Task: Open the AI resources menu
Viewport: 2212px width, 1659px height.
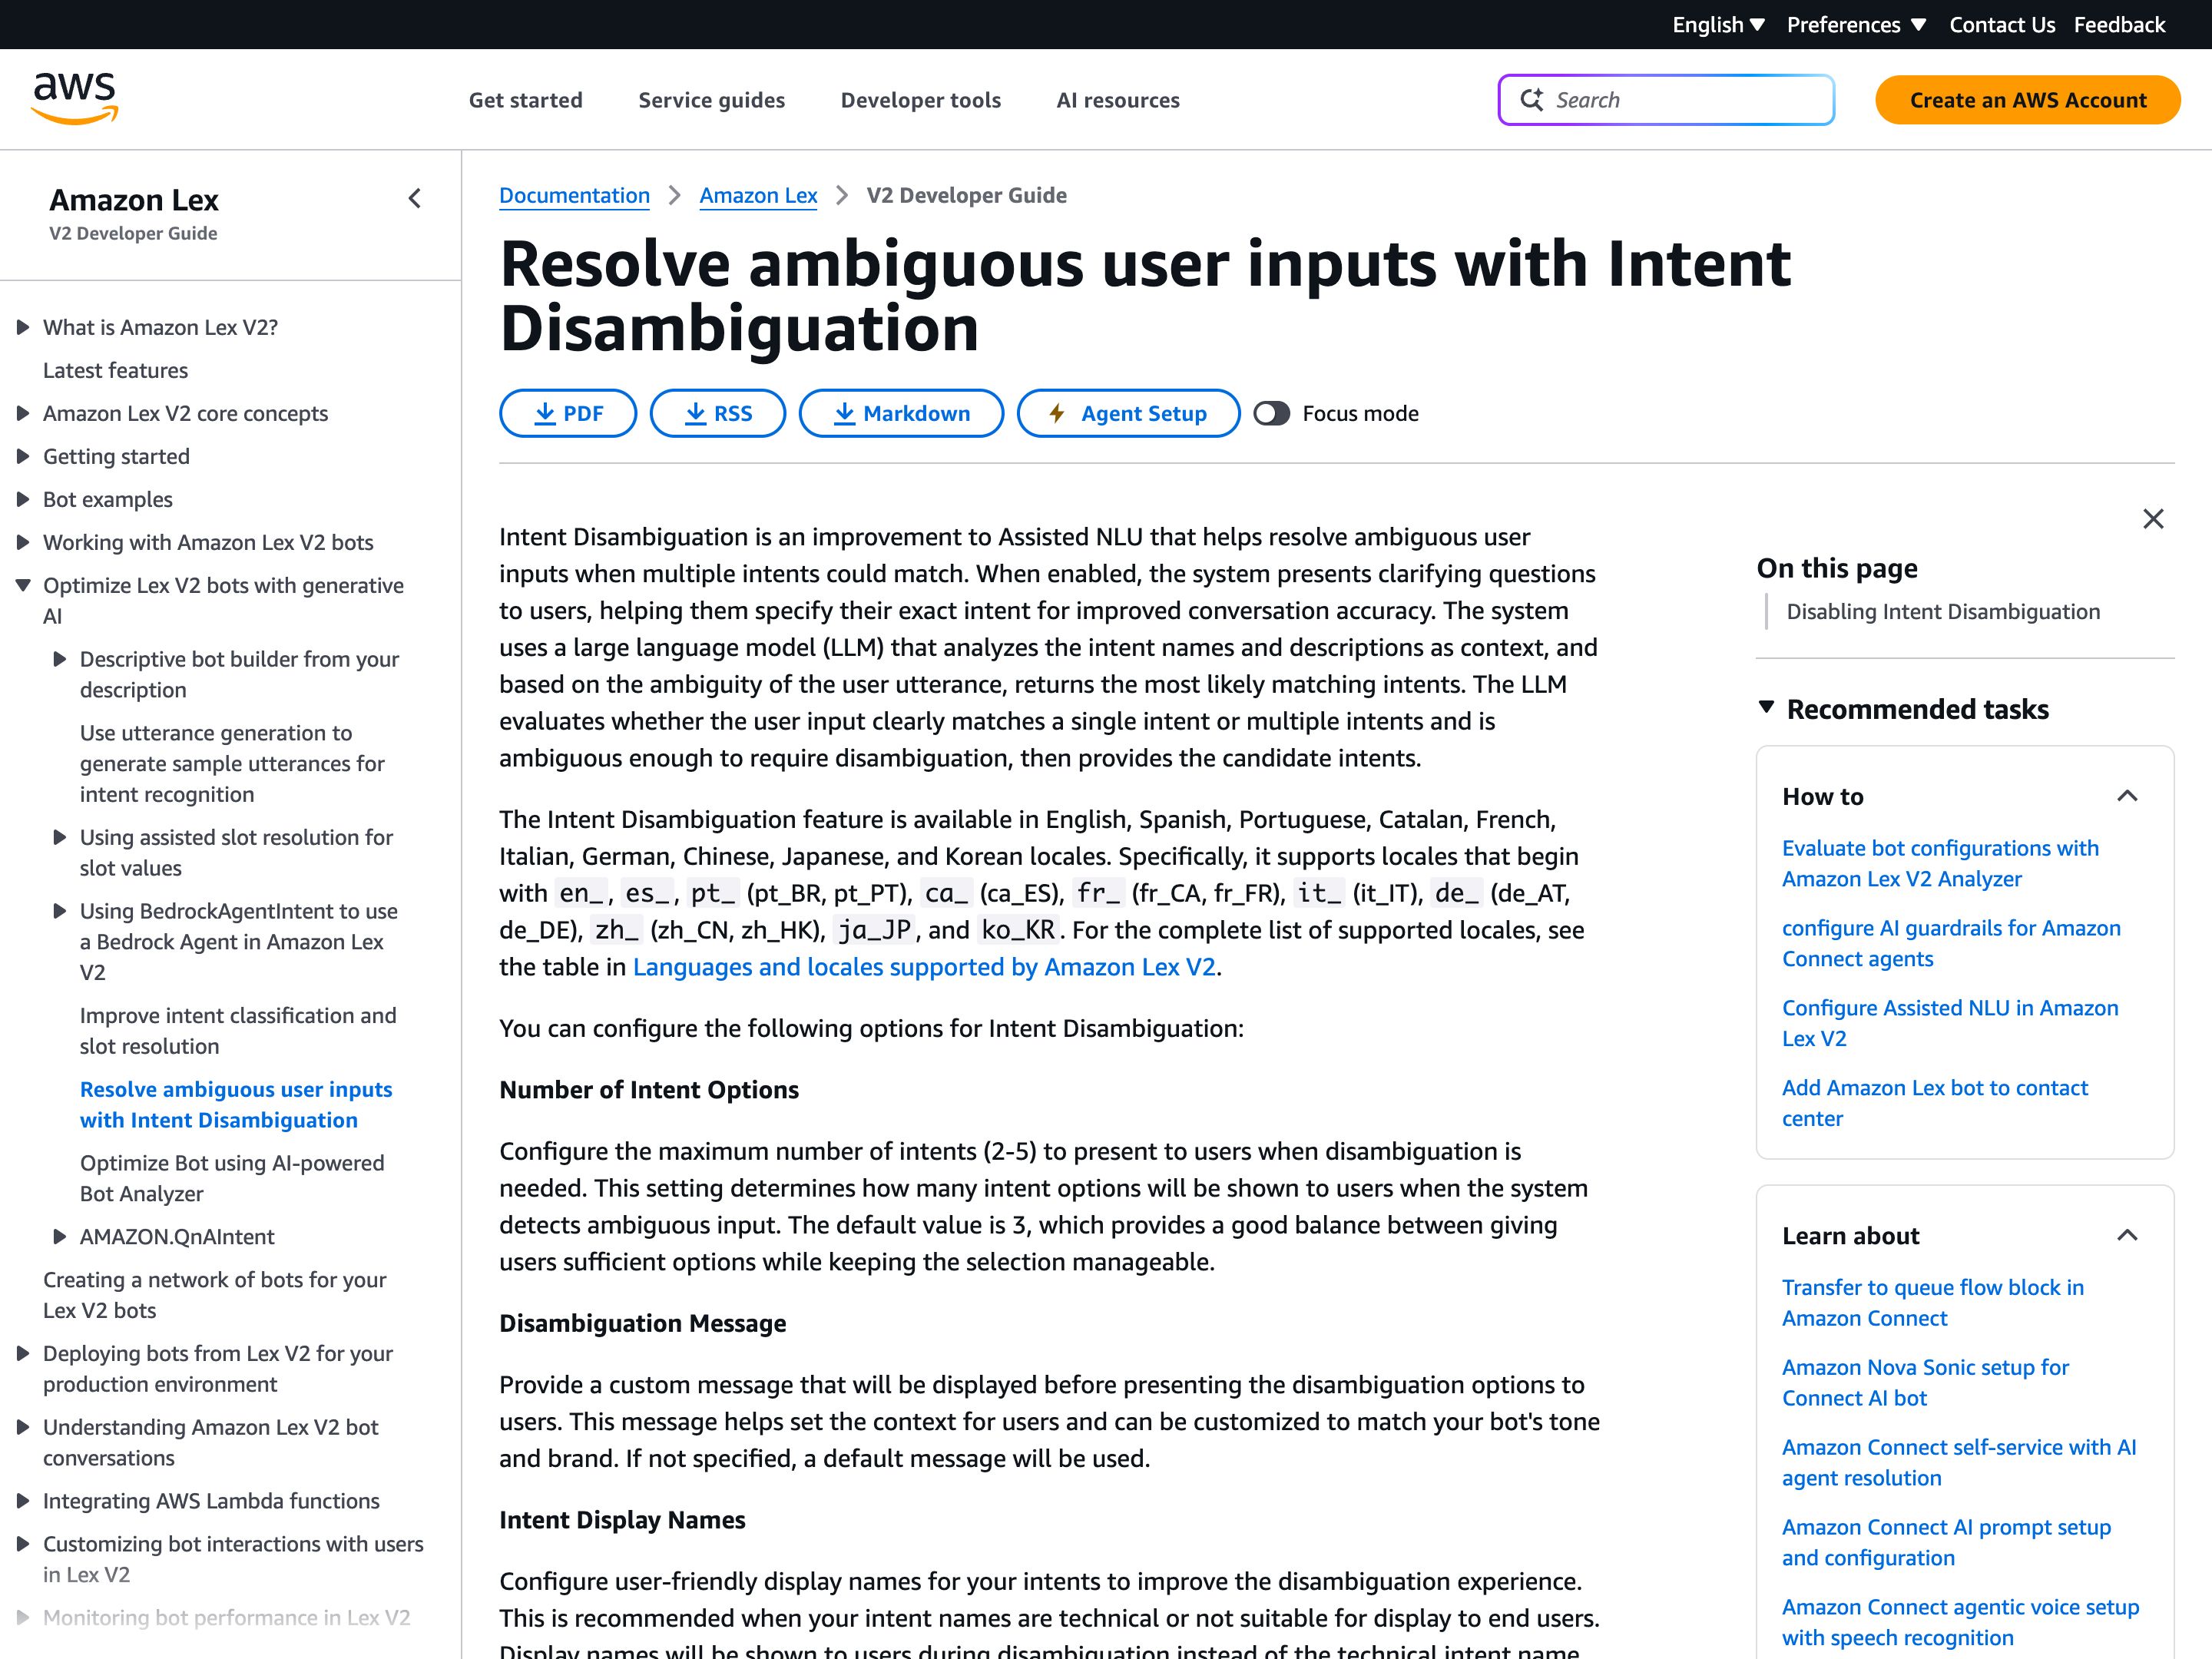Action: 1118,100
